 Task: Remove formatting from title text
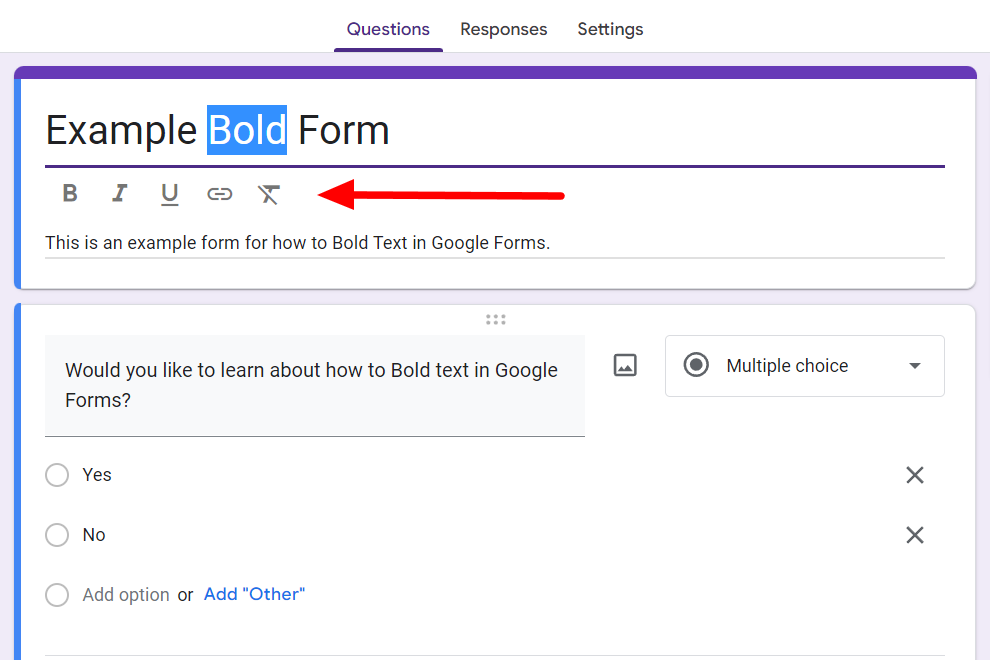point(269,194)
